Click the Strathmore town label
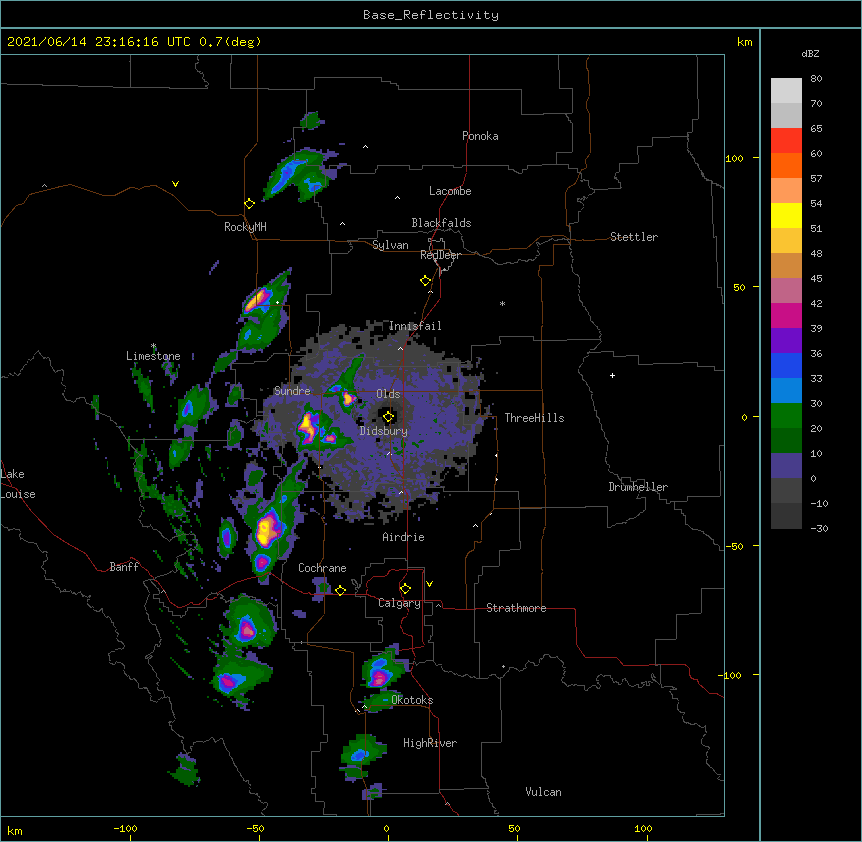The image size is (862, 842). pos(516,608)
